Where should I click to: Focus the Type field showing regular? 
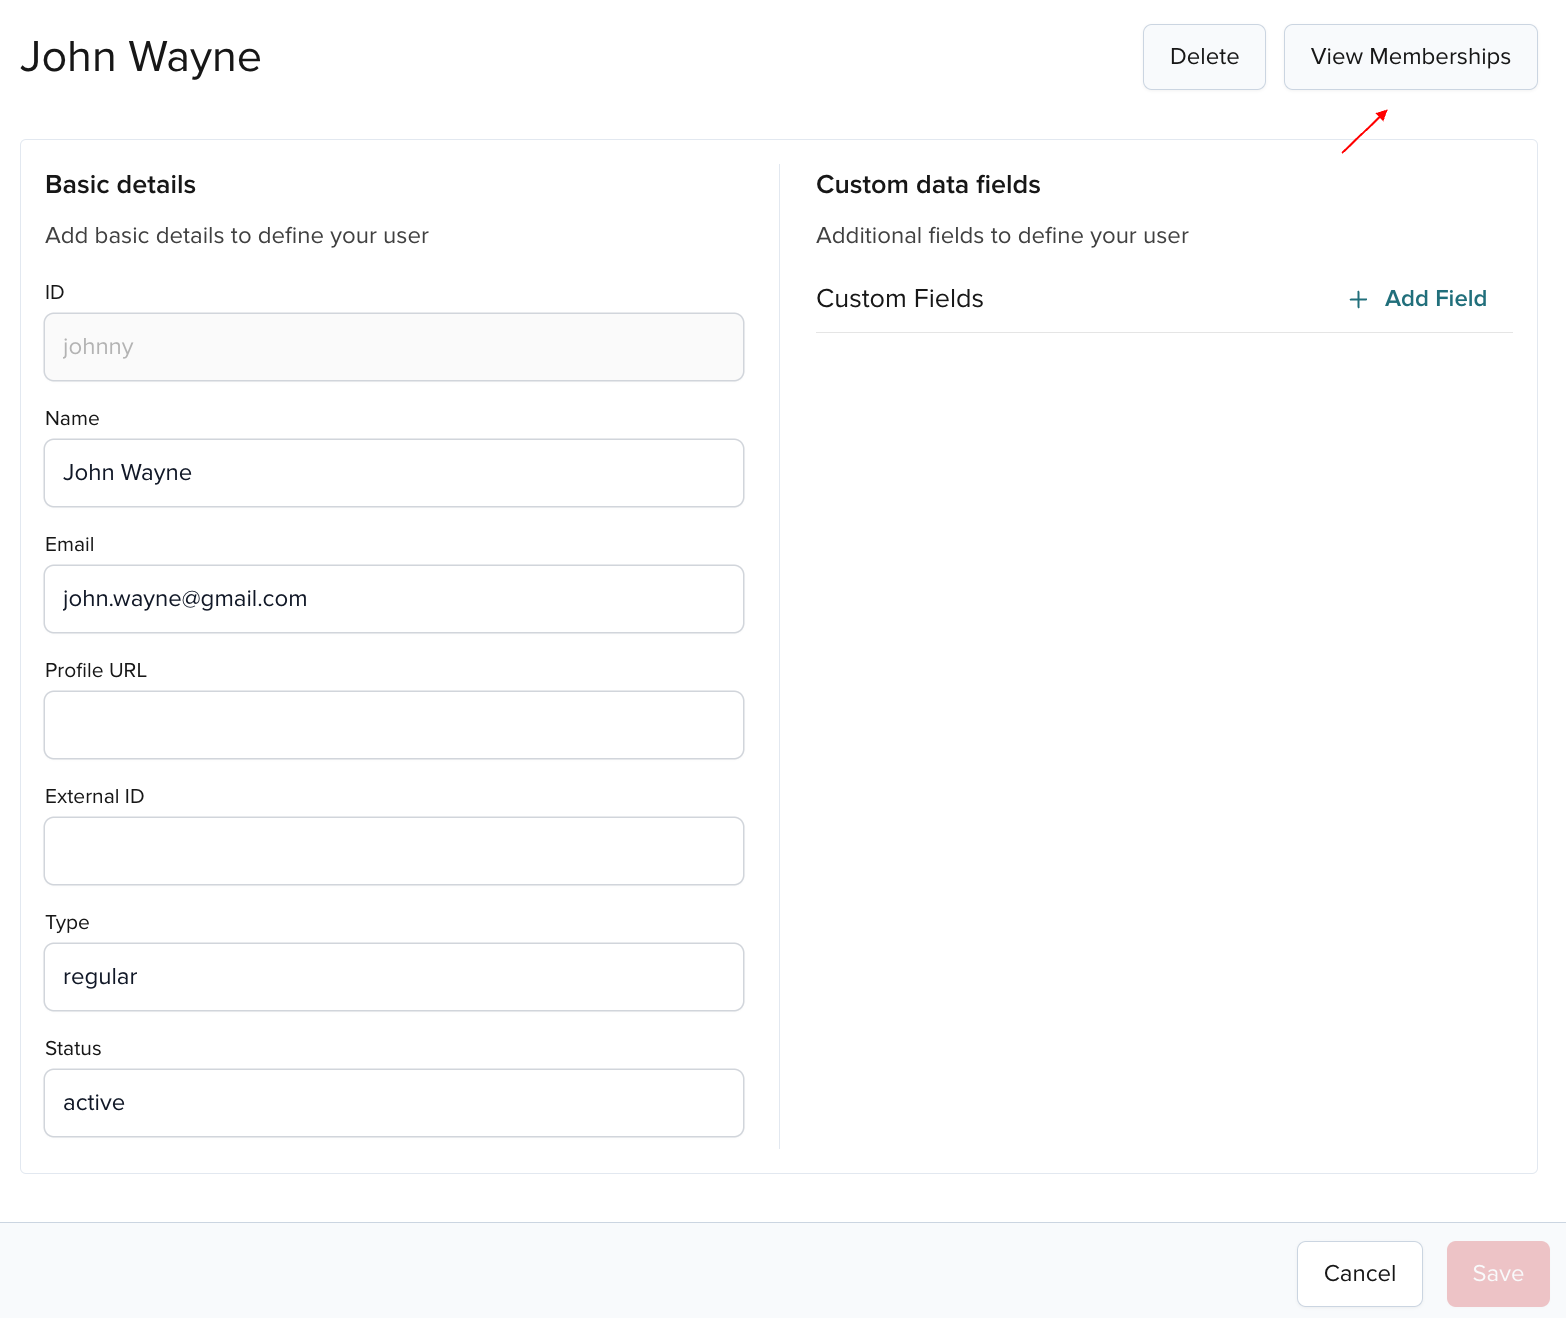click(394, 977)
